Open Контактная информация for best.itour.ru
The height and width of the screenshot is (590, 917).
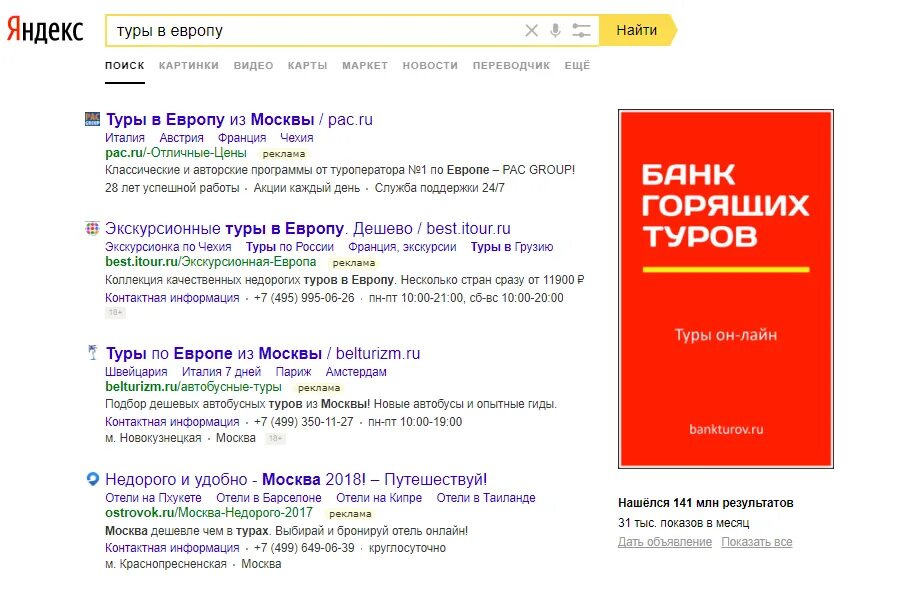pos(173,298)
